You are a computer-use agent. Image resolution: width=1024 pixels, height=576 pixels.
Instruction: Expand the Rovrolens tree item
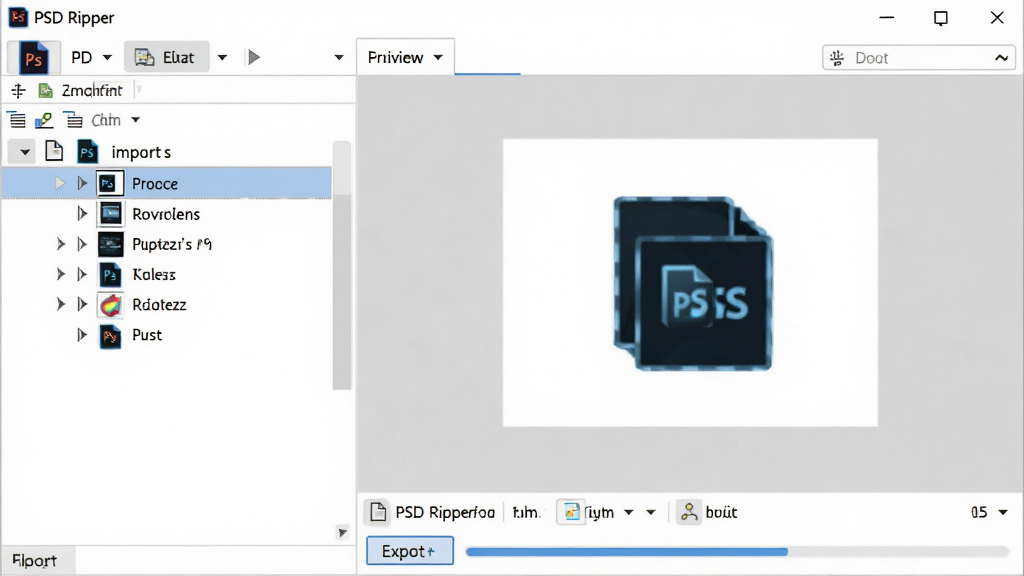[x=82, y=214]
